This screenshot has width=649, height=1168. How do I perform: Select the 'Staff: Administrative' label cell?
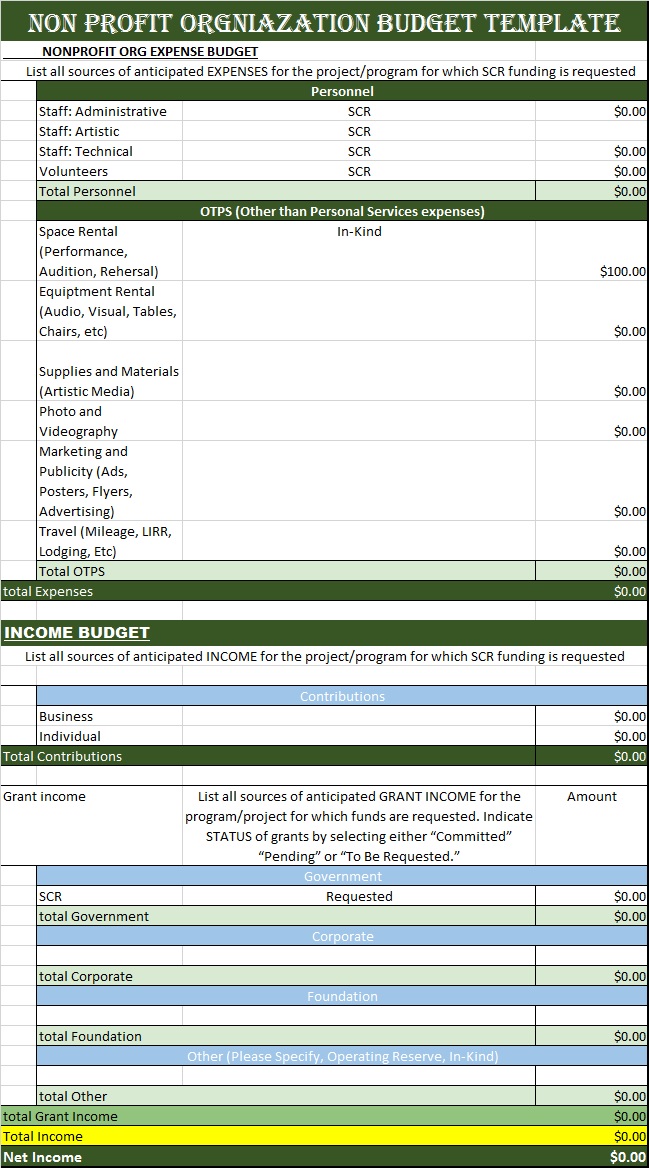110,111
